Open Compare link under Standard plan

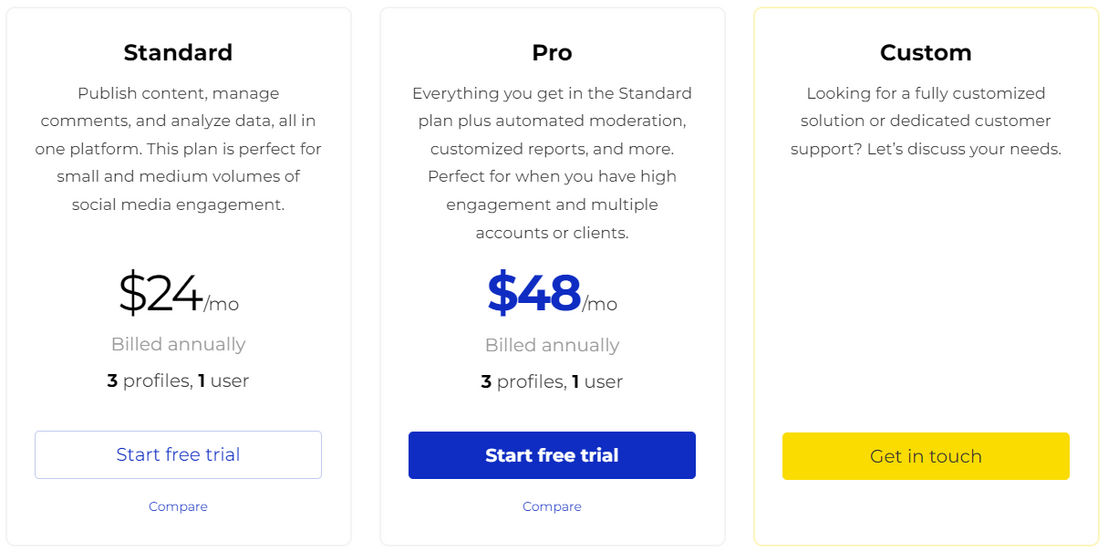coord(178,507)
